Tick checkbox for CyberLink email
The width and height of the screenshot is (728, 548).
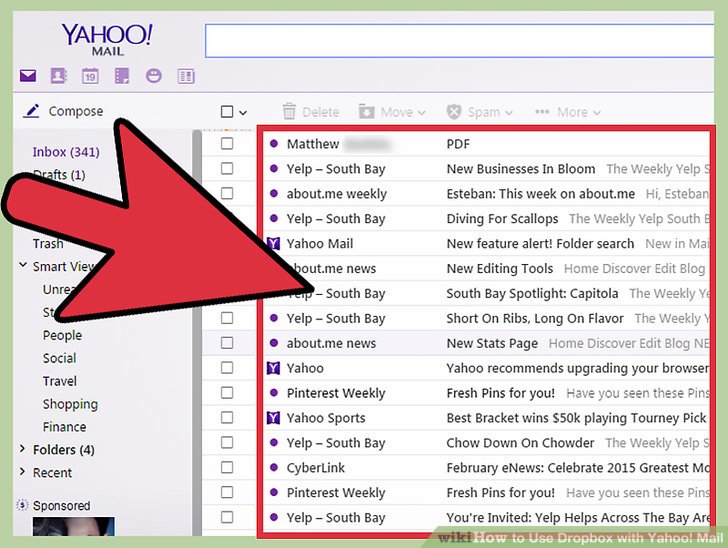[227, 467]
